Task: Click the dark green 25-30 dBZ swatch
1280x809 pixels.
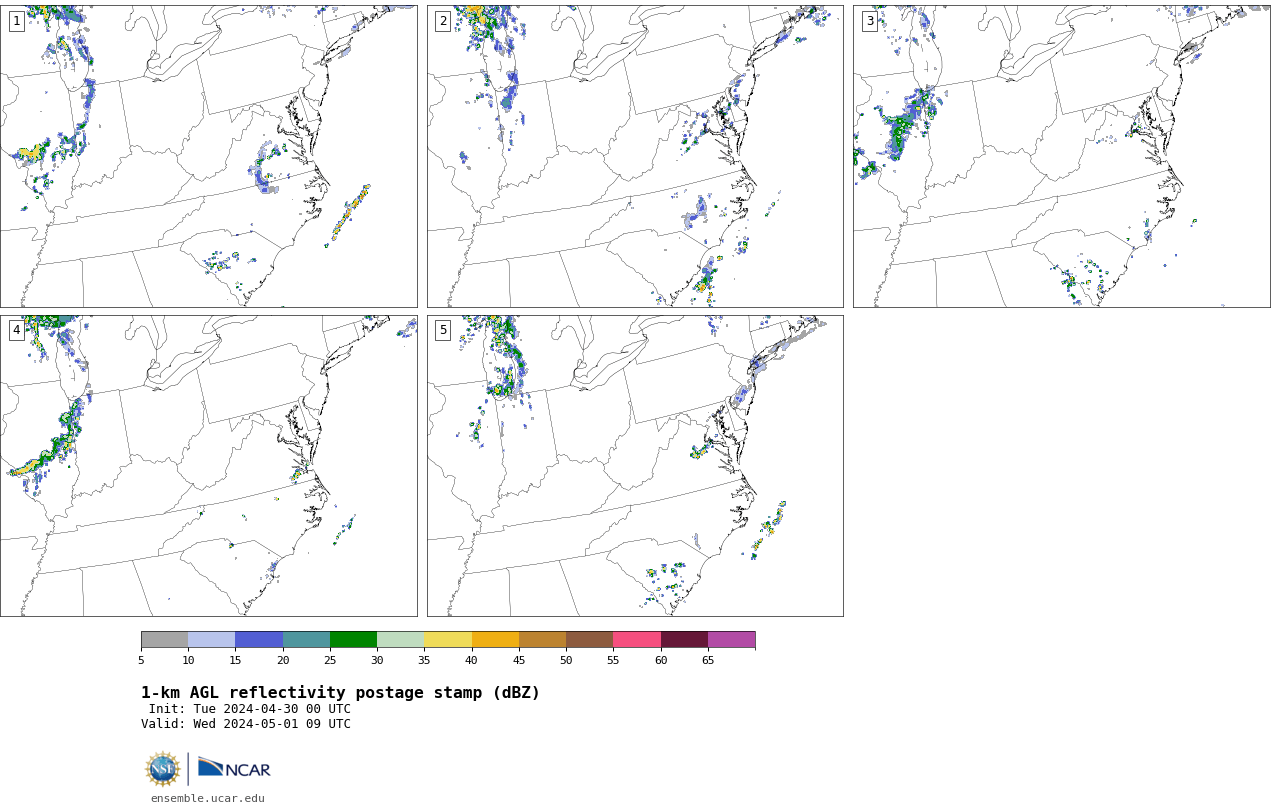Action: [x=353, y=640]
